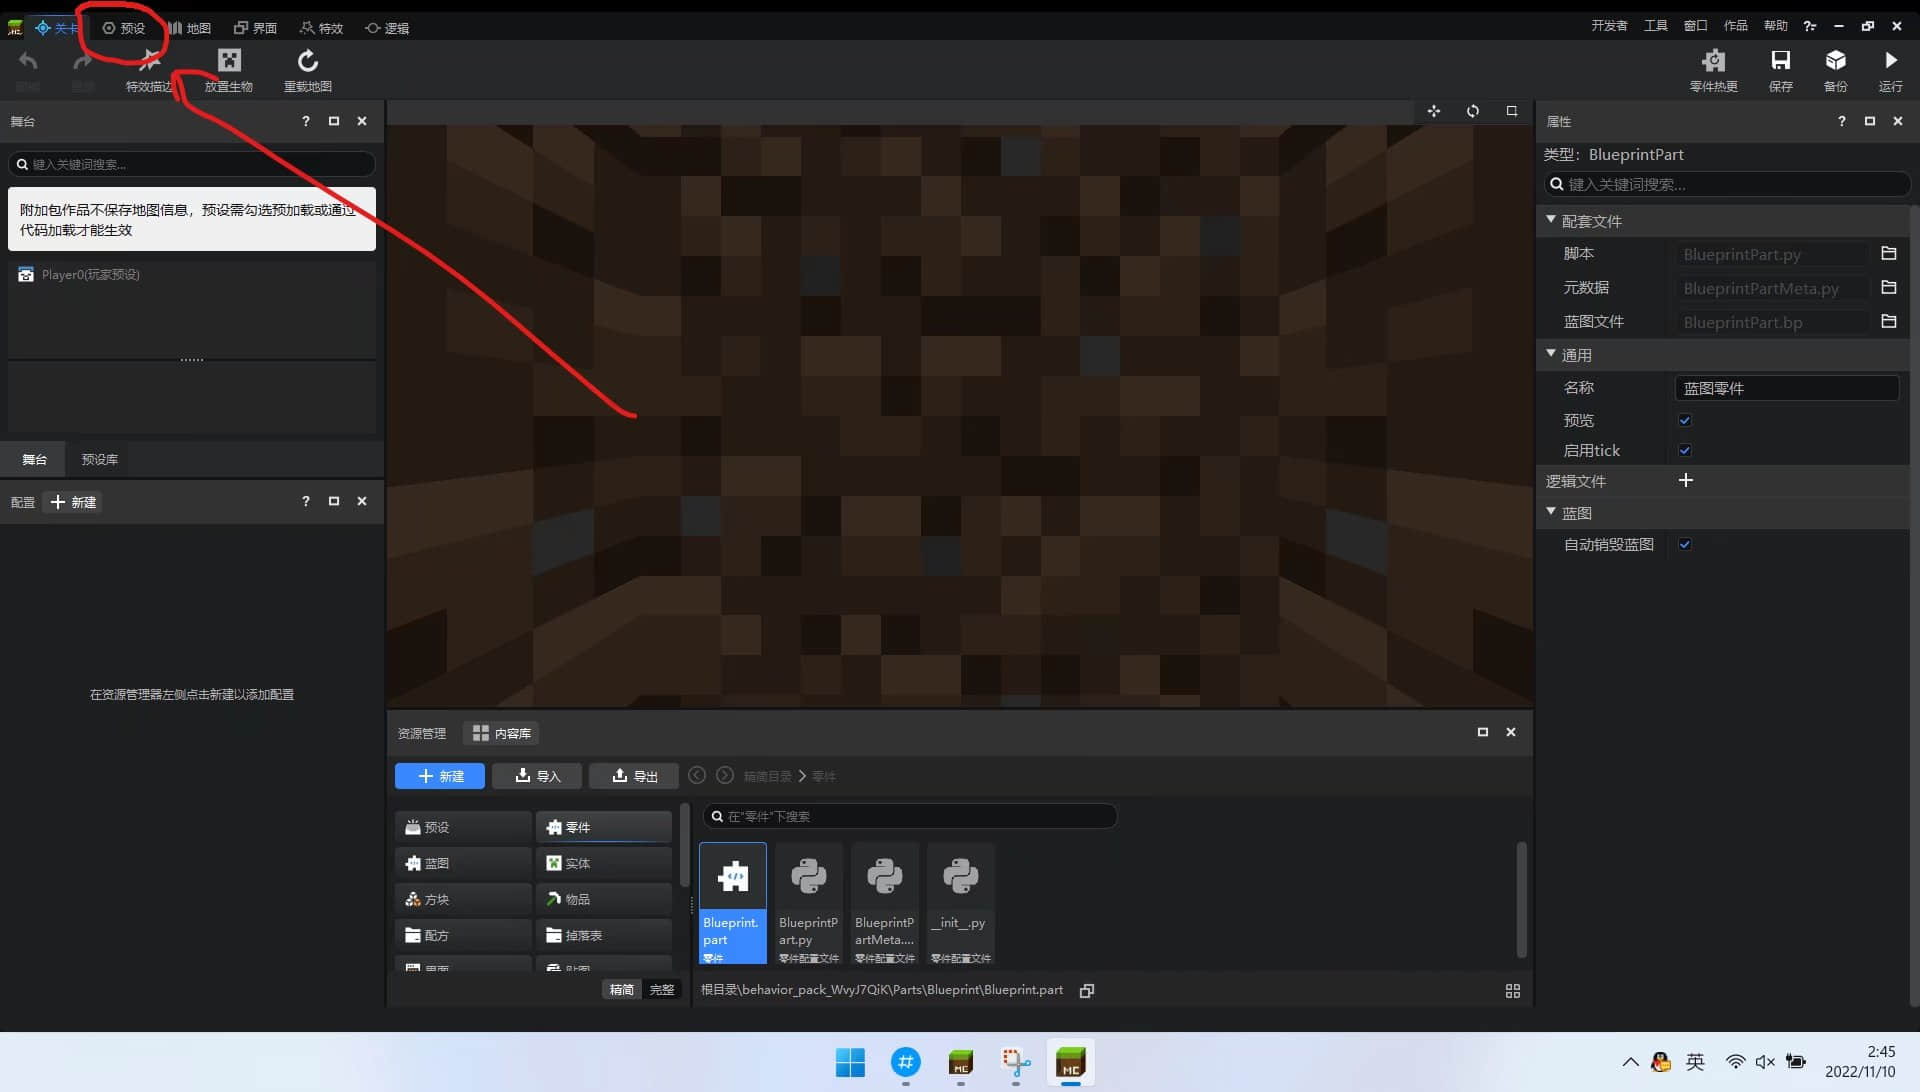Navigate back in resource manager breadcrumb
Screen dimensions: 1920x1092
point(697,775)
